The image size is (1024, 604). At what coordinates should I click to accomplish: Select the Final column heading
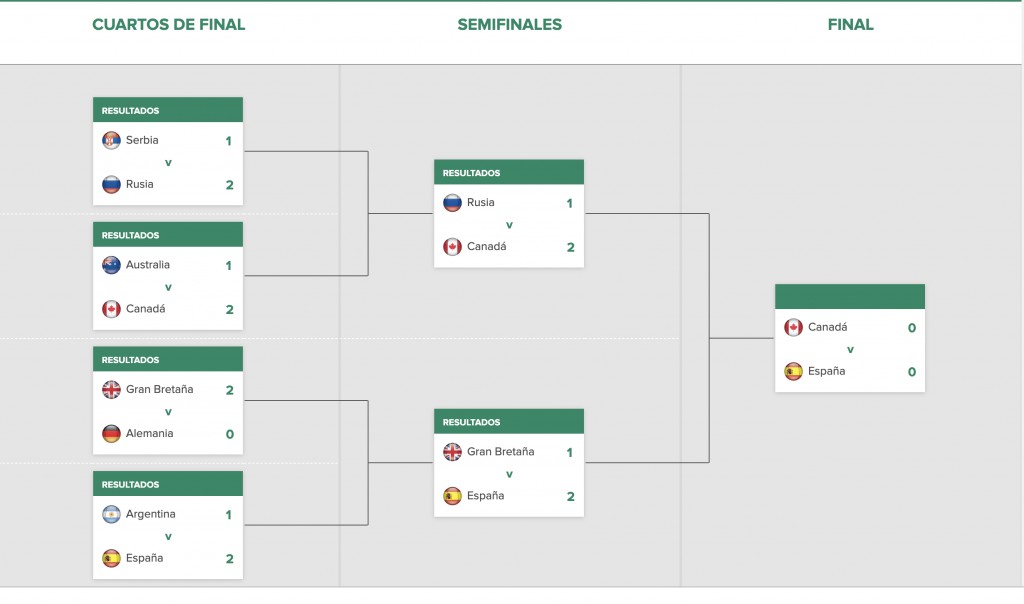tap(850, 25)
